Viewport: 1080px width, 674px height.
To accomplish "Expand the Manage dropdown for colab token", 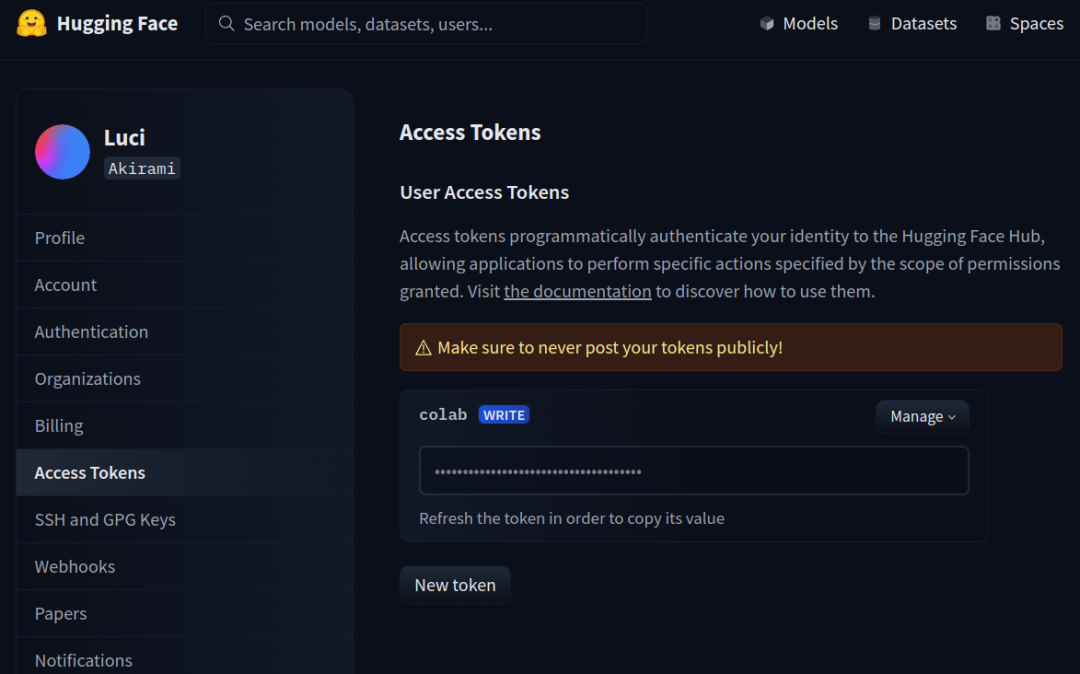I will [x=922, y=417].
